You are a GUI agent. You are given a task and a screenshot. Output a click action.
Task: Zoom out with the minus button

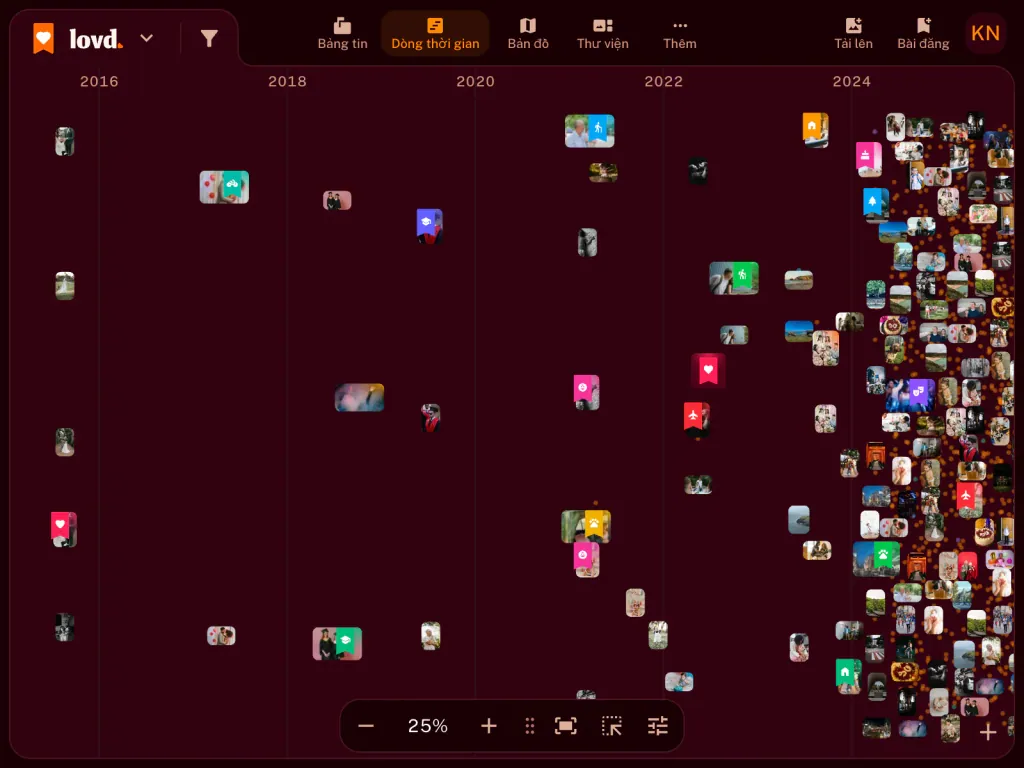tap(366, 726)
